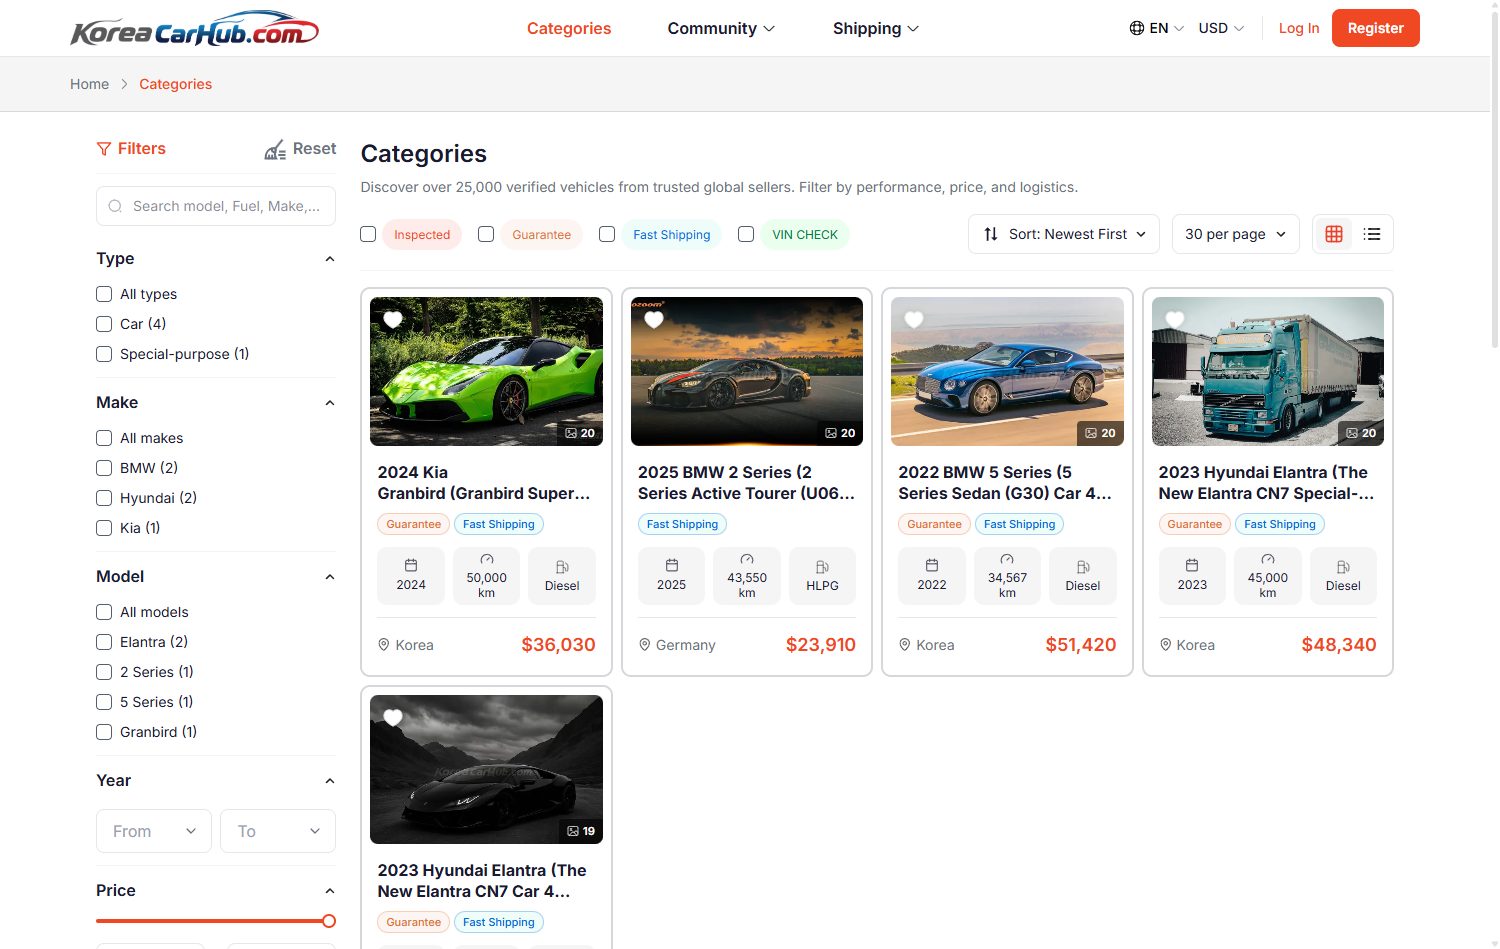Open the 2022 BMW 5 Series listing title
The width and height of the screenshot is (1500, 949).
(x=1005, y=483)
